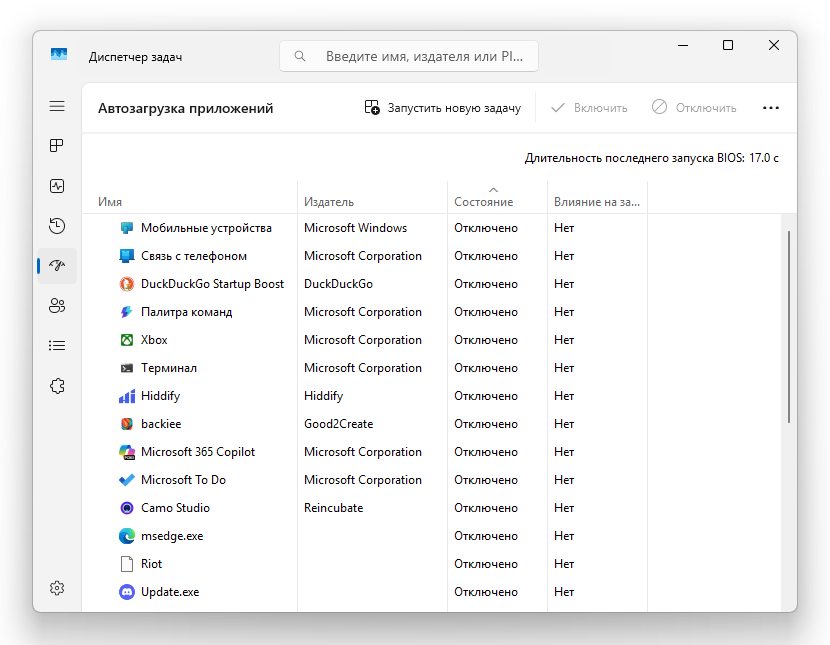The image size is (830, 645).
Task: Open the Users page in sidebar
Action: tap(57, 305)
